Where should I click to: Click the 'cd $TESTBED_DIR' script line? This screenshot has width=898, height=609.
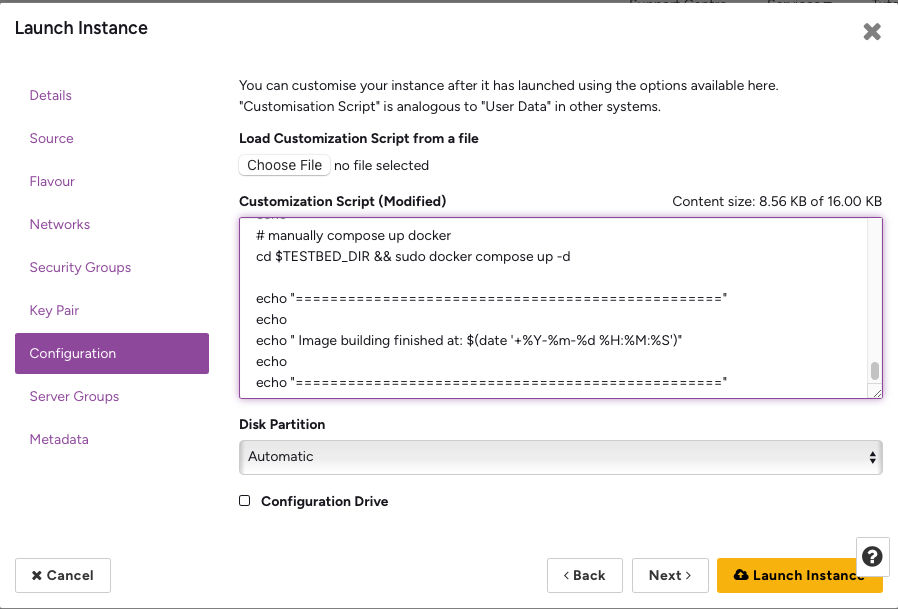(413, 257)
